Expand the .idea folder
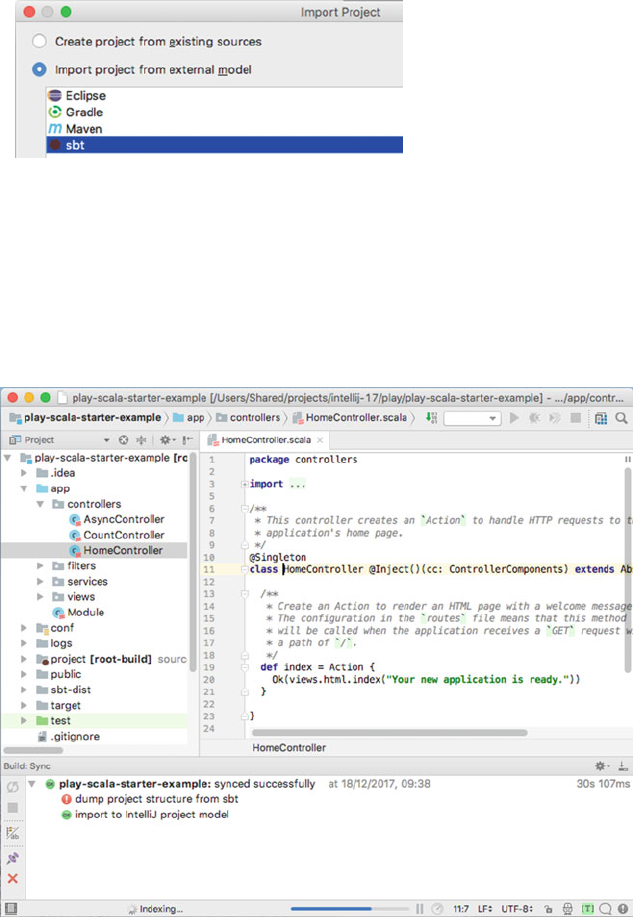 (24, 473)
